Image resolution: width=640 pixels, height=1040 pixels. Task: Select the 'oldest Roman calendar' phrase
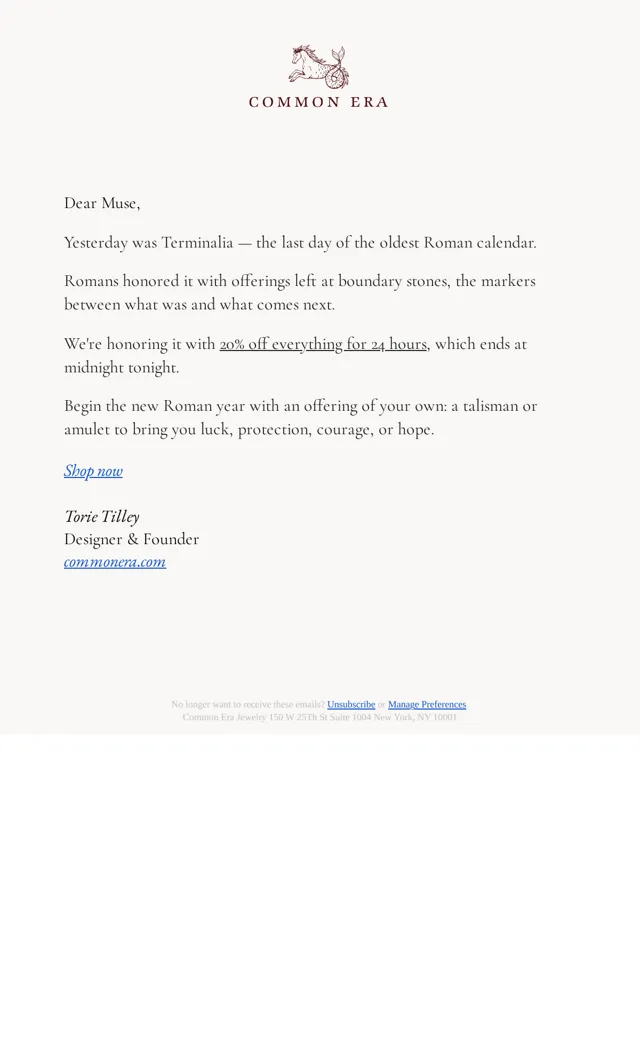(458, 243)
